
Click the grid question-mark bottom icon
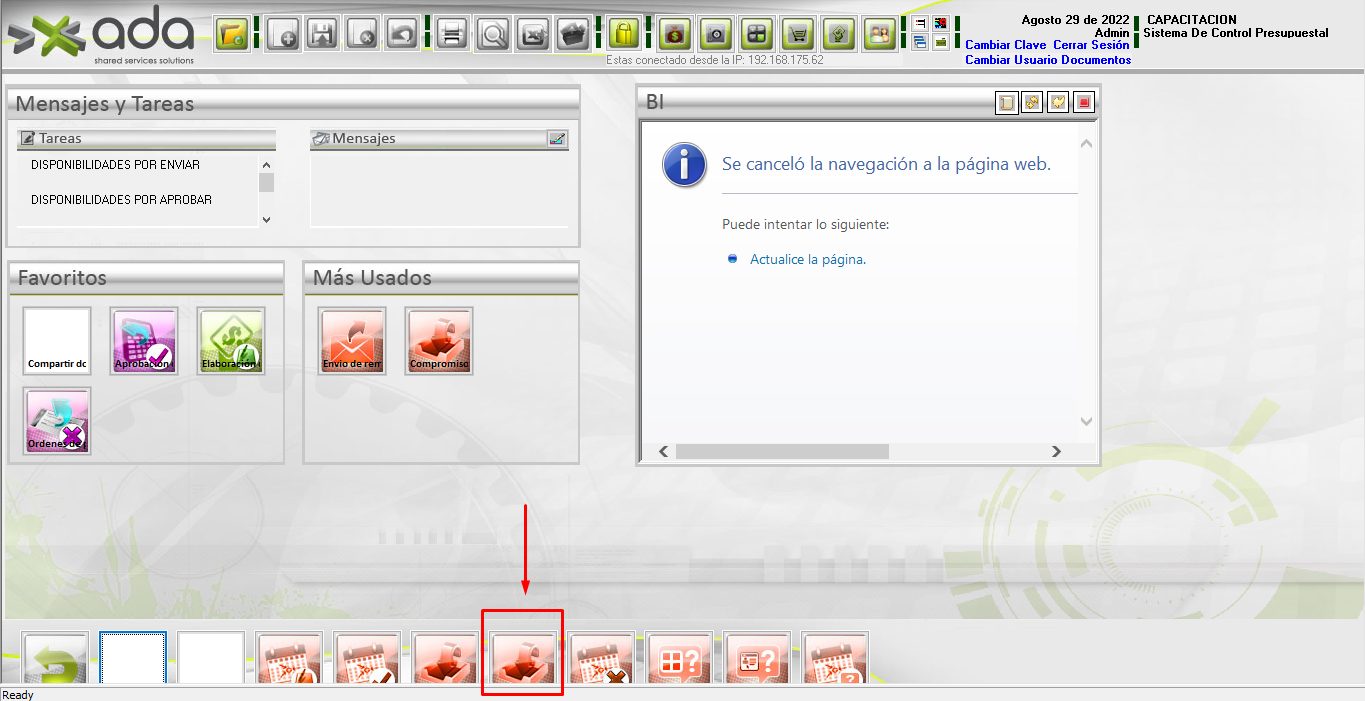point(679,659)
